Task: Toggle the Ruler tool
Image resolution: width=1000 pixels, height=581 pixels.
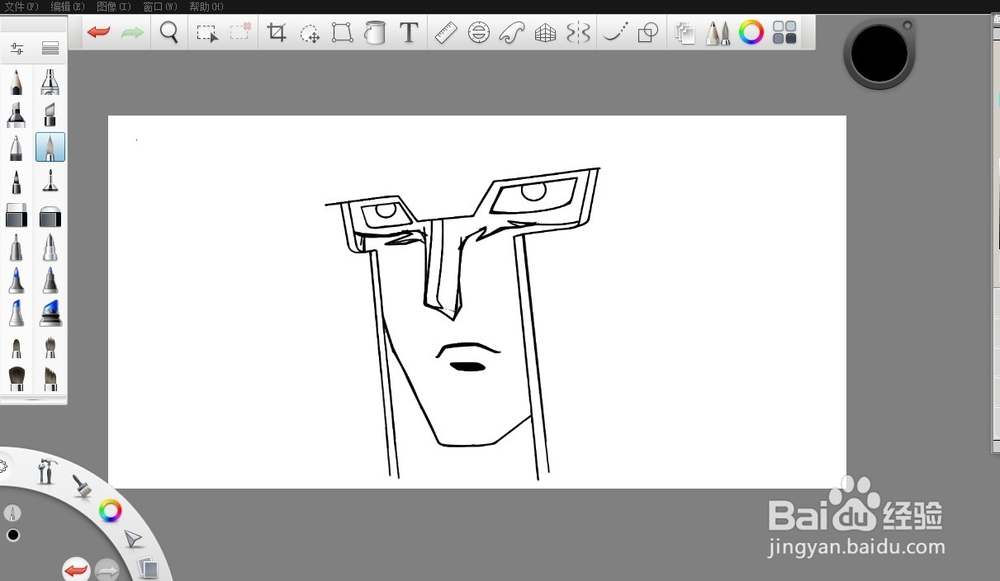Action: coord(446,32)
